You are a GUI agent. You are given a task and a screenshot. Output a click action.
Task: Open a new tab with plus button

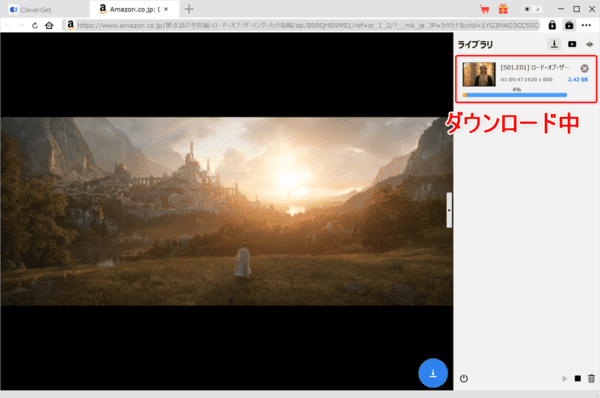[189, 9]
